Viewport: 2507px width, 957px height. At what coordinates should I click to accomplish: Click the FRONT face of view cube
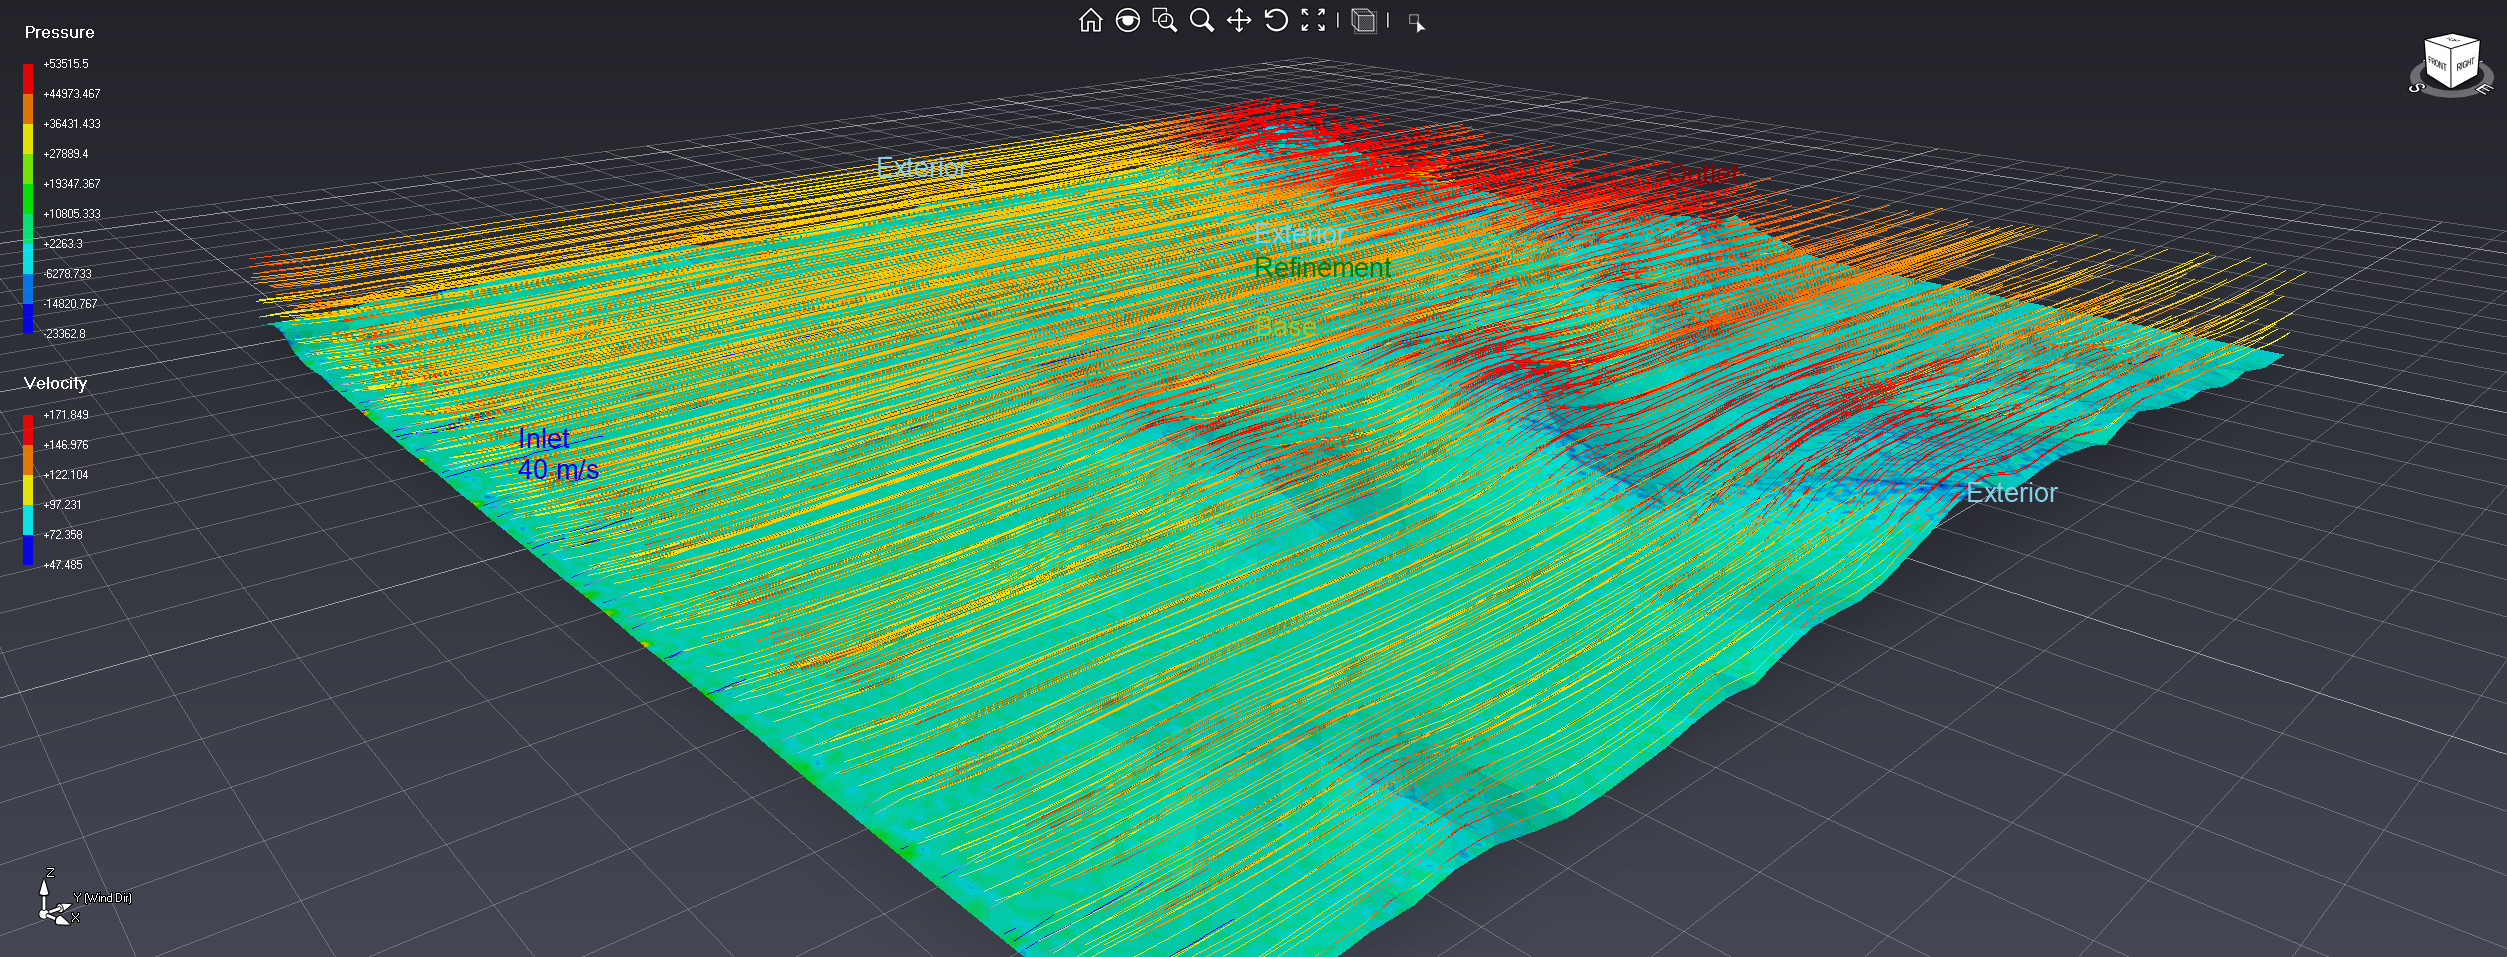[x=2437, y=66]
